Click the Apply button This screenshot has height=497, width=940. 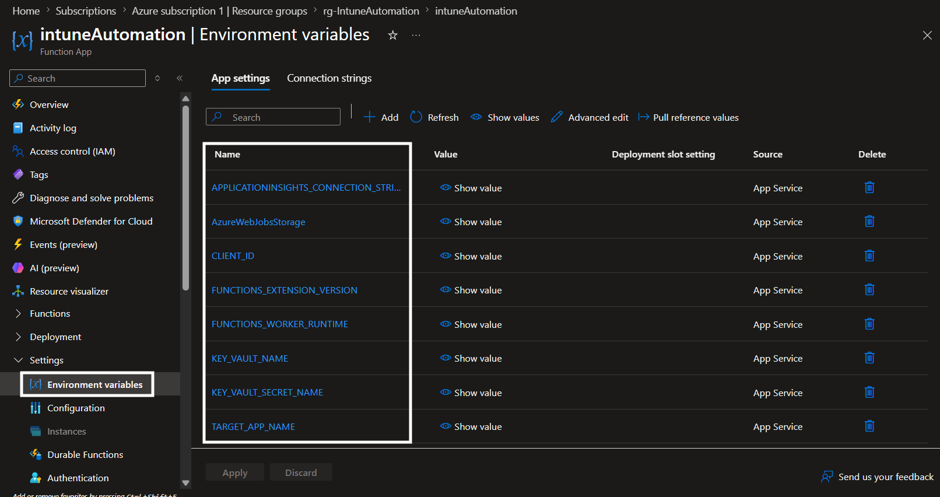coord(235,472)
